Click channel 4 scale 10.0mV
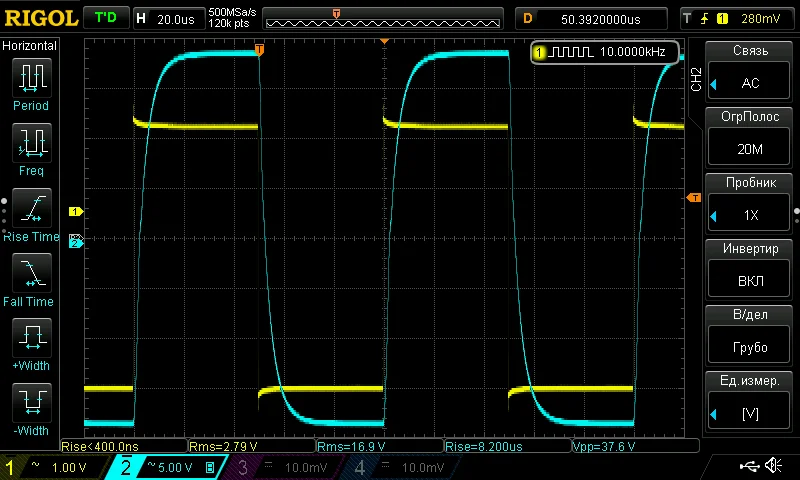The height and width of the screenshot is (480, 800). pyautogui.click(x=423, y=467)
